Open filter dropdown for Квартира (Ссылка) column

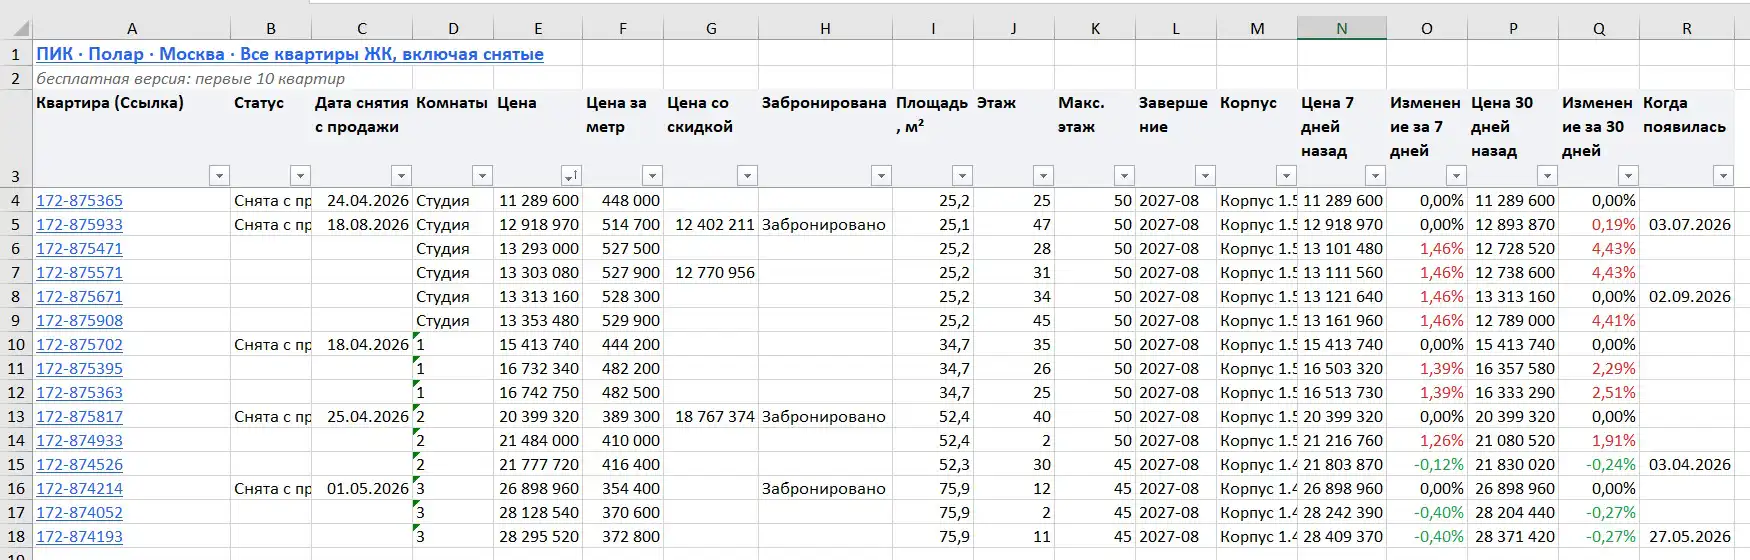click(x=219, y=176)
